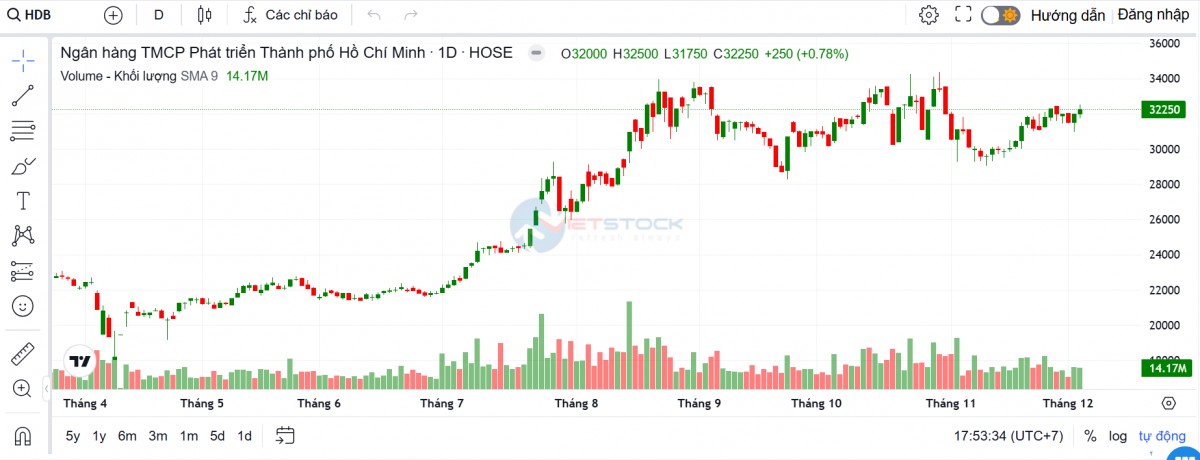
Task: Select the trend line drawing tool
Action: (23, 95)
